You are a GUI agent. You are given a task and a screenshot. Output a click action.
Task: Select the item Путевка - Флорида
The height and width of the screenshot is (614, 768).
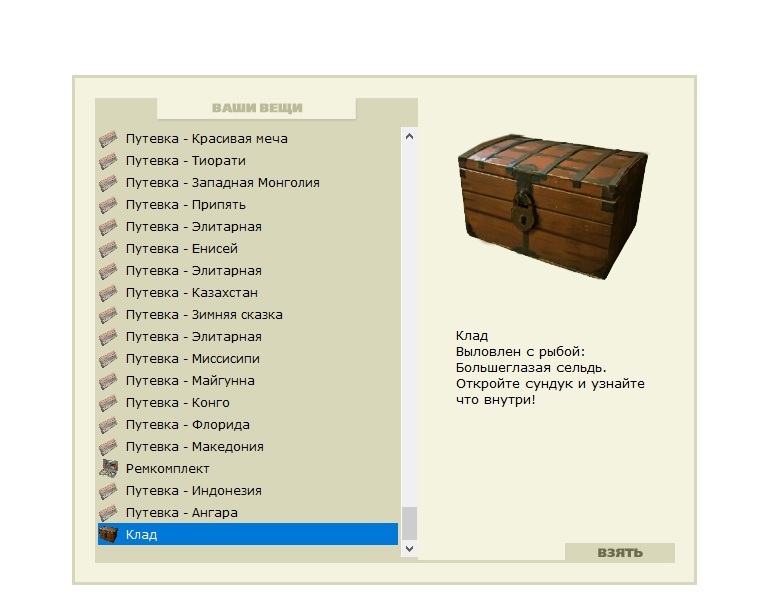point(248,425)
